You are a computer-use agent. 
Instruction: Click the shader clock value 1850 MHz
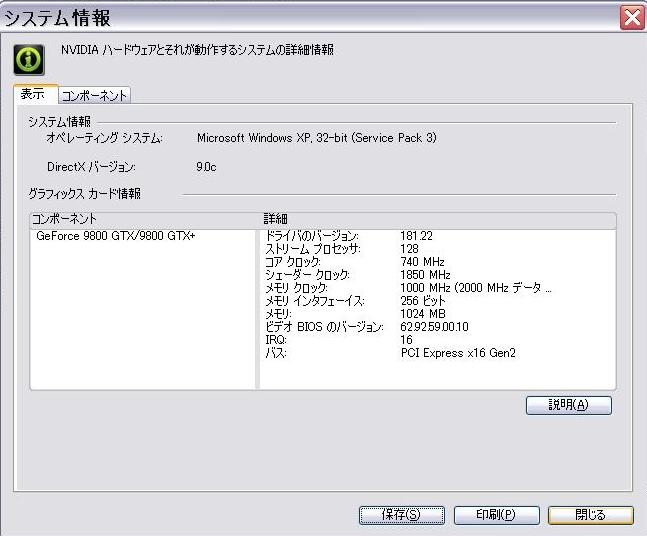tap(425, 275)
